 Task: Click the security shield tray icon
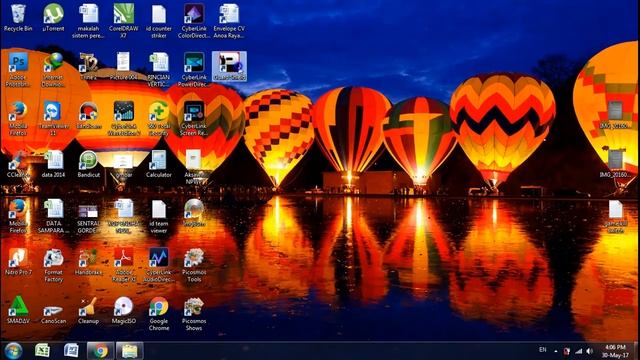(x=567, y=351)
